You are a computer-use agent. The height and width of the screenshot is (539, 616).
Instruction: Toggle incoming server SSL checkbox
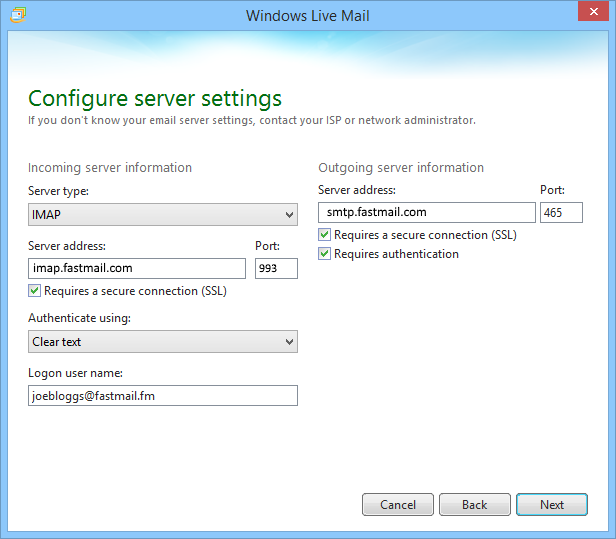tap(35, 291)
